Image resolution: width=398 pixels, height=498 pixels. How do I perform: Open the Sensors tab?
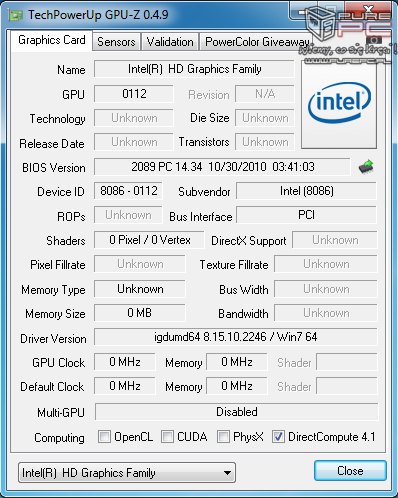pyautogui.click(x=116, y=42)
